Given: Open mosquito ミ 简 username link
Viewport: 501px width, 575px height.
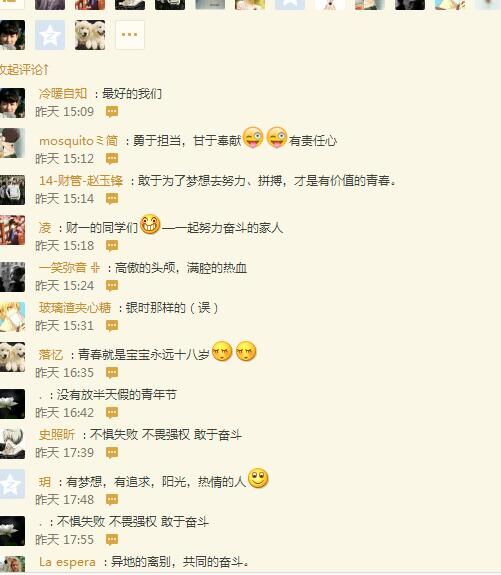Looking at the screenshot, I should click(78, 141).
